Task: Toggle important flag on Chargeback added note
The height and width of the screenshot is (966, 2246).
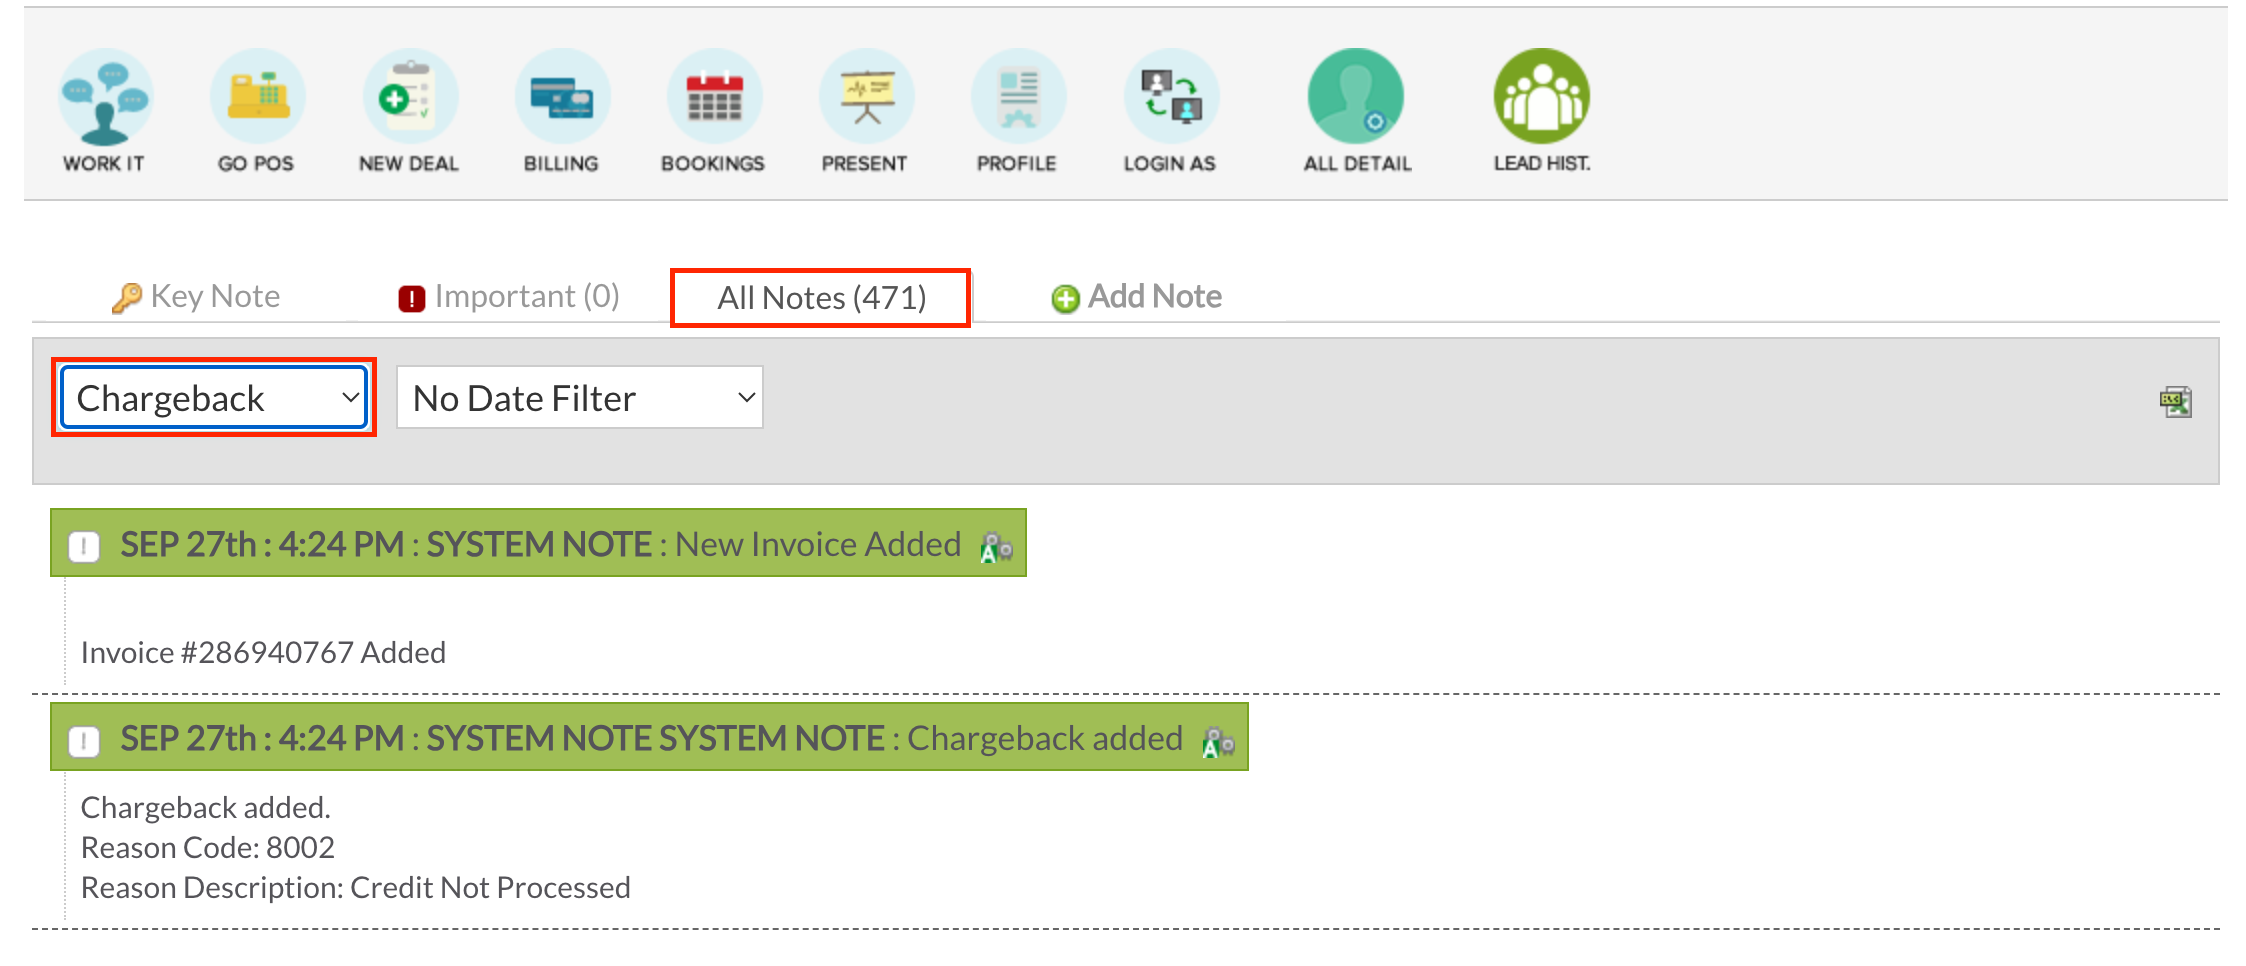Action: (x=84, y=741)
